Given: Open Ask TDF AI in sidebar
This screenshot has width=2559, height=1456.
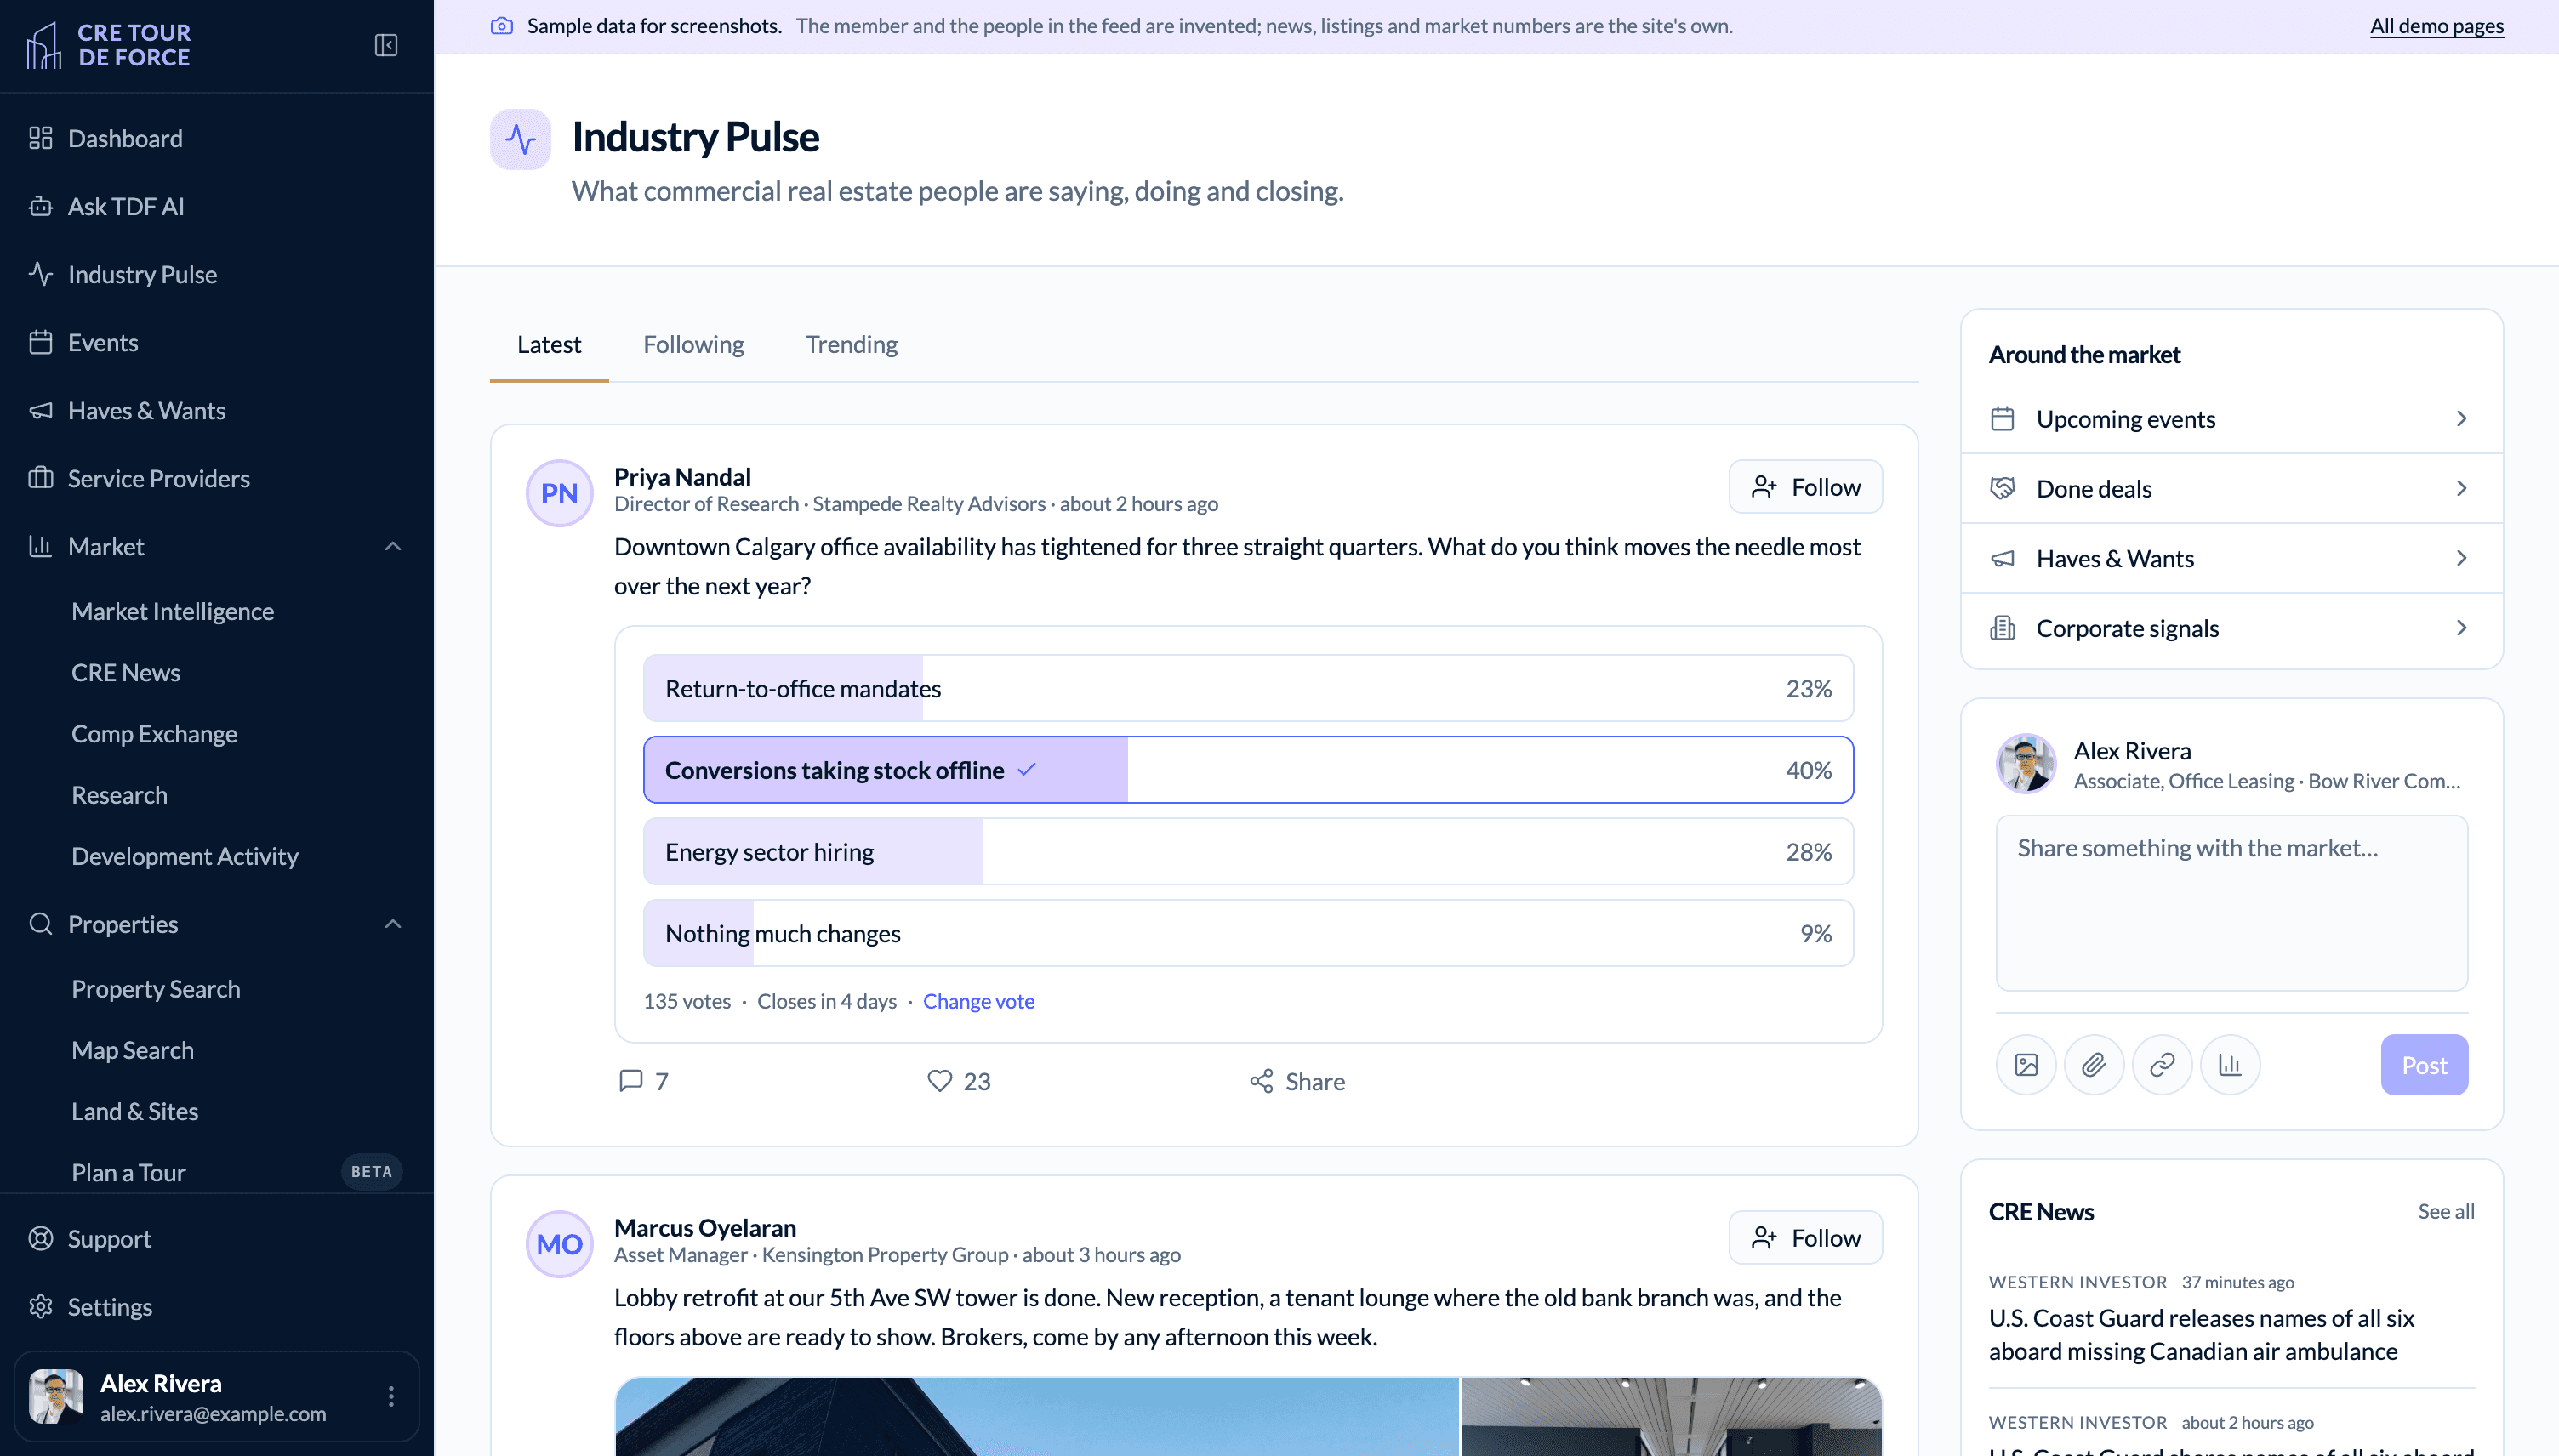Looking at the screenshot, I should 217,206.
